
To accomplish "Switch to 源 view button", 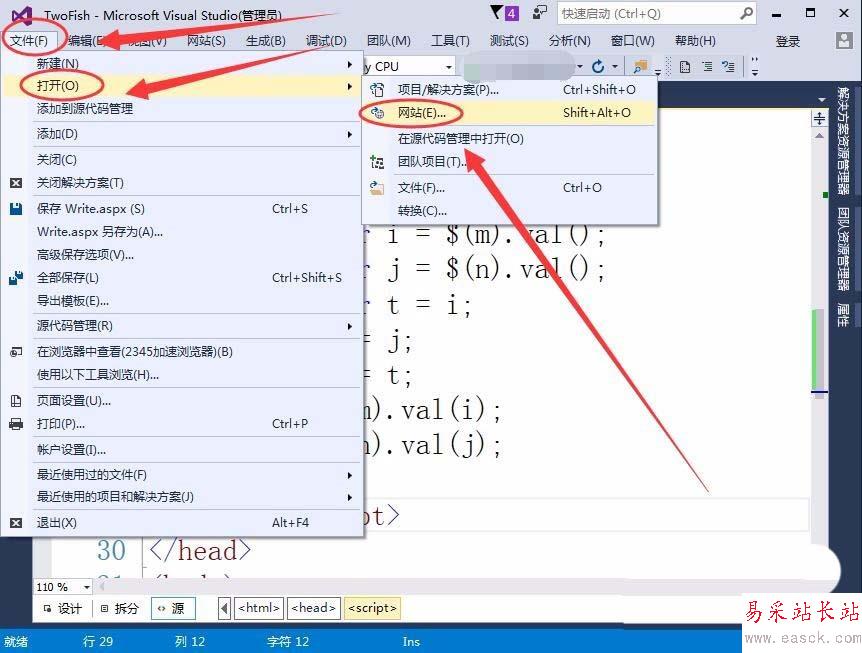I will click(171, 608).
